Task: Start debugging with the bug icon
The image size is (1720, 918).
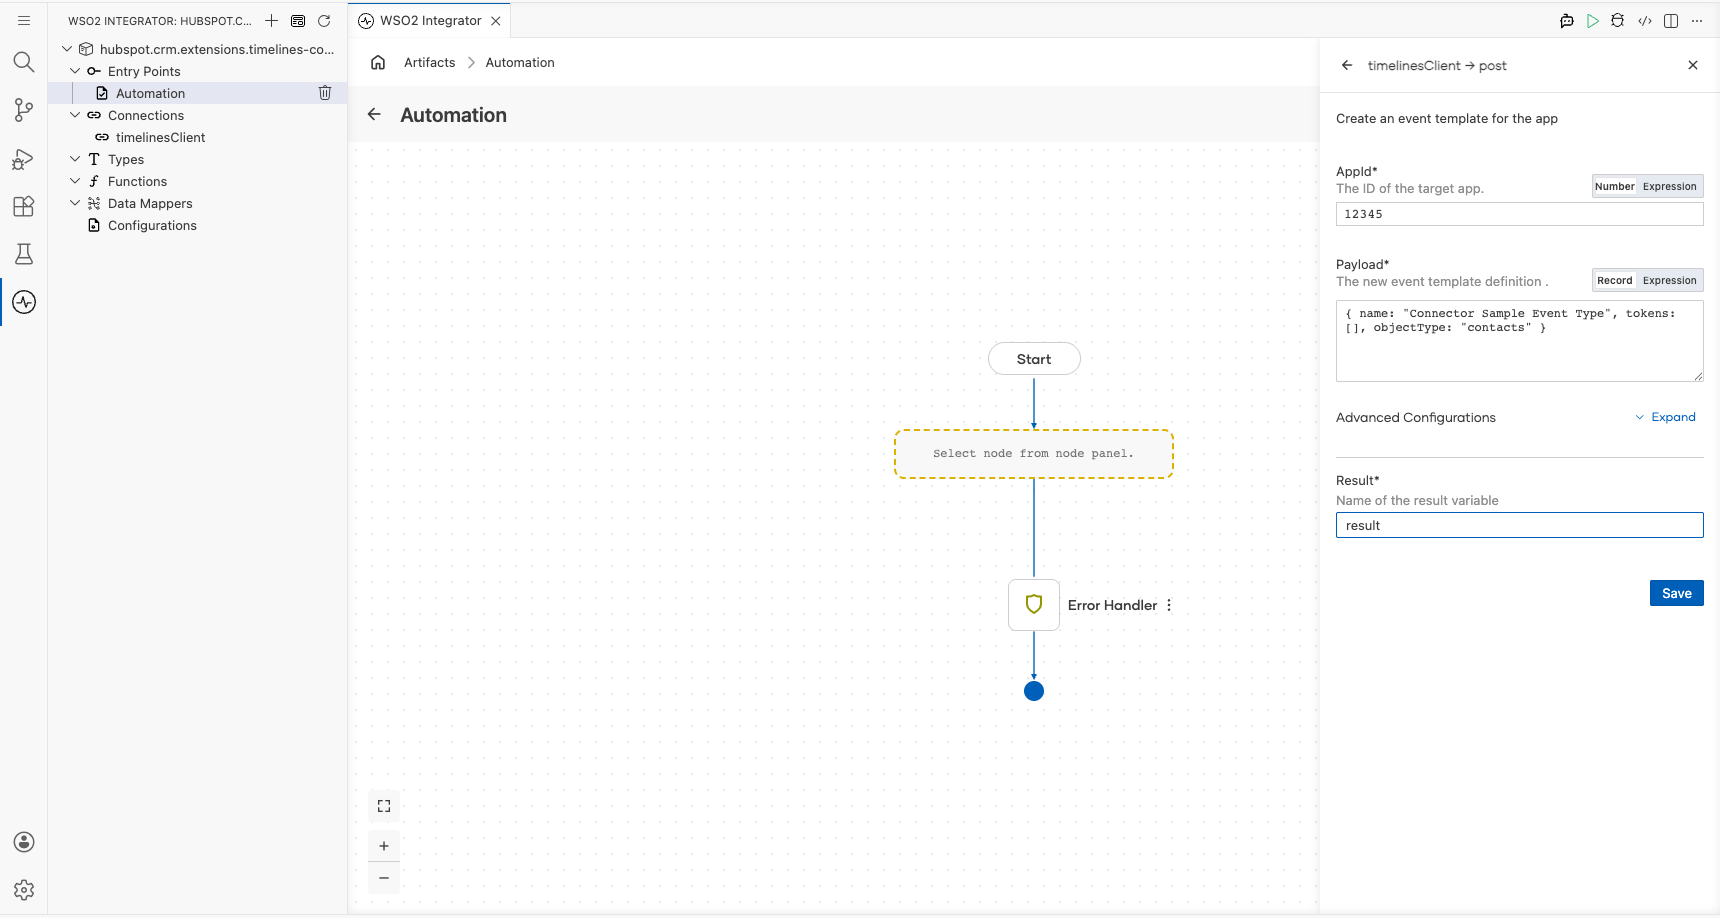Action: [x=1618, y=20]
